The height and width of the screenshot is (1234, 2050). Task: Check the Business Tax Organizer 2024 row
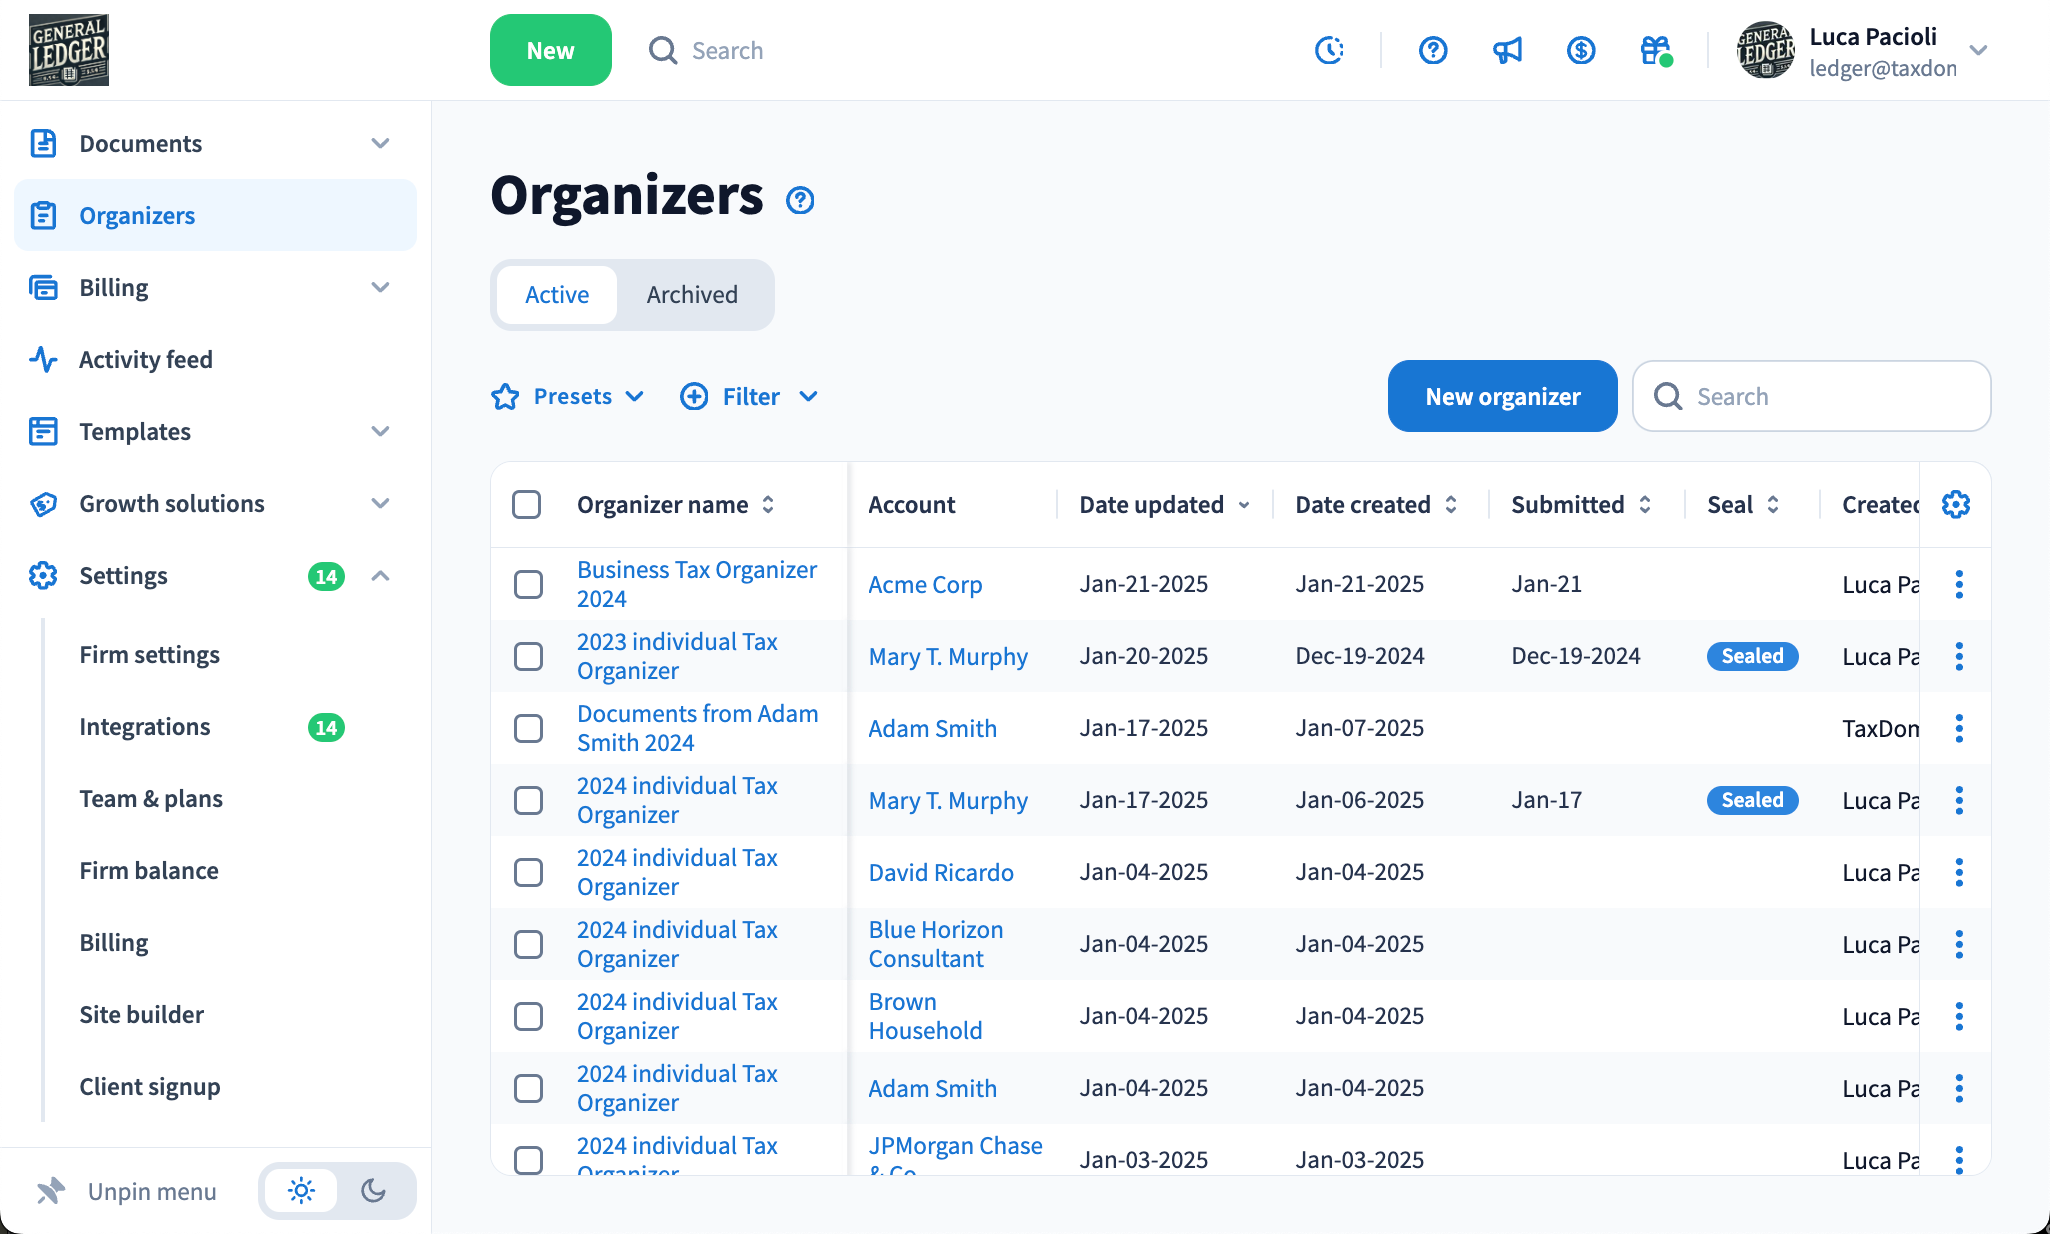528,584
